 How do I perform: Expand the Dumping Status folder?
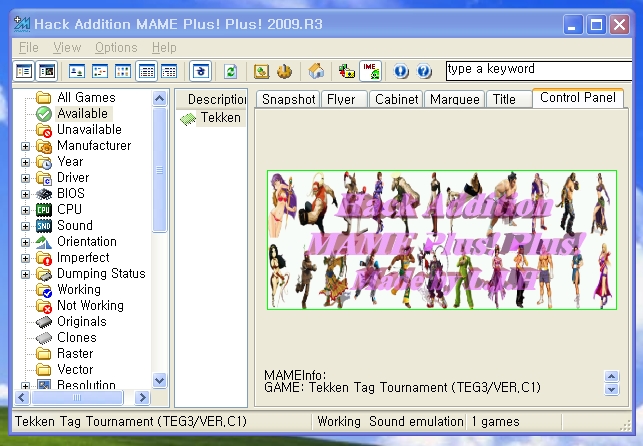tap(25, 274)
